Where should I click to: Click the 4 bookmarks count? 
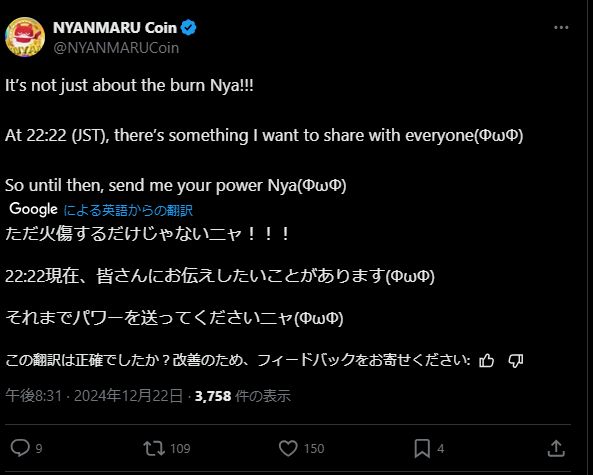441,449
